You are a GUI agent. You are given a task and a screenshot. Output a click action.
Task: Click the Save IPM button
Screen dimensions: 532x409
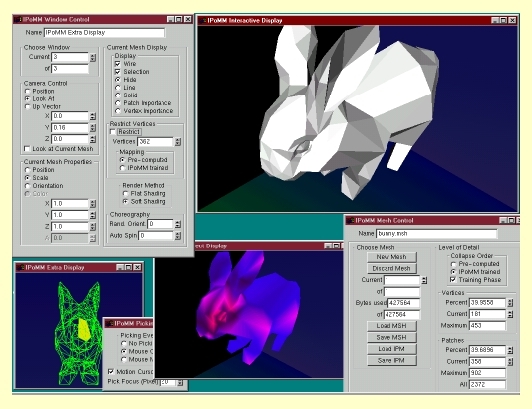tap(392, 360)
